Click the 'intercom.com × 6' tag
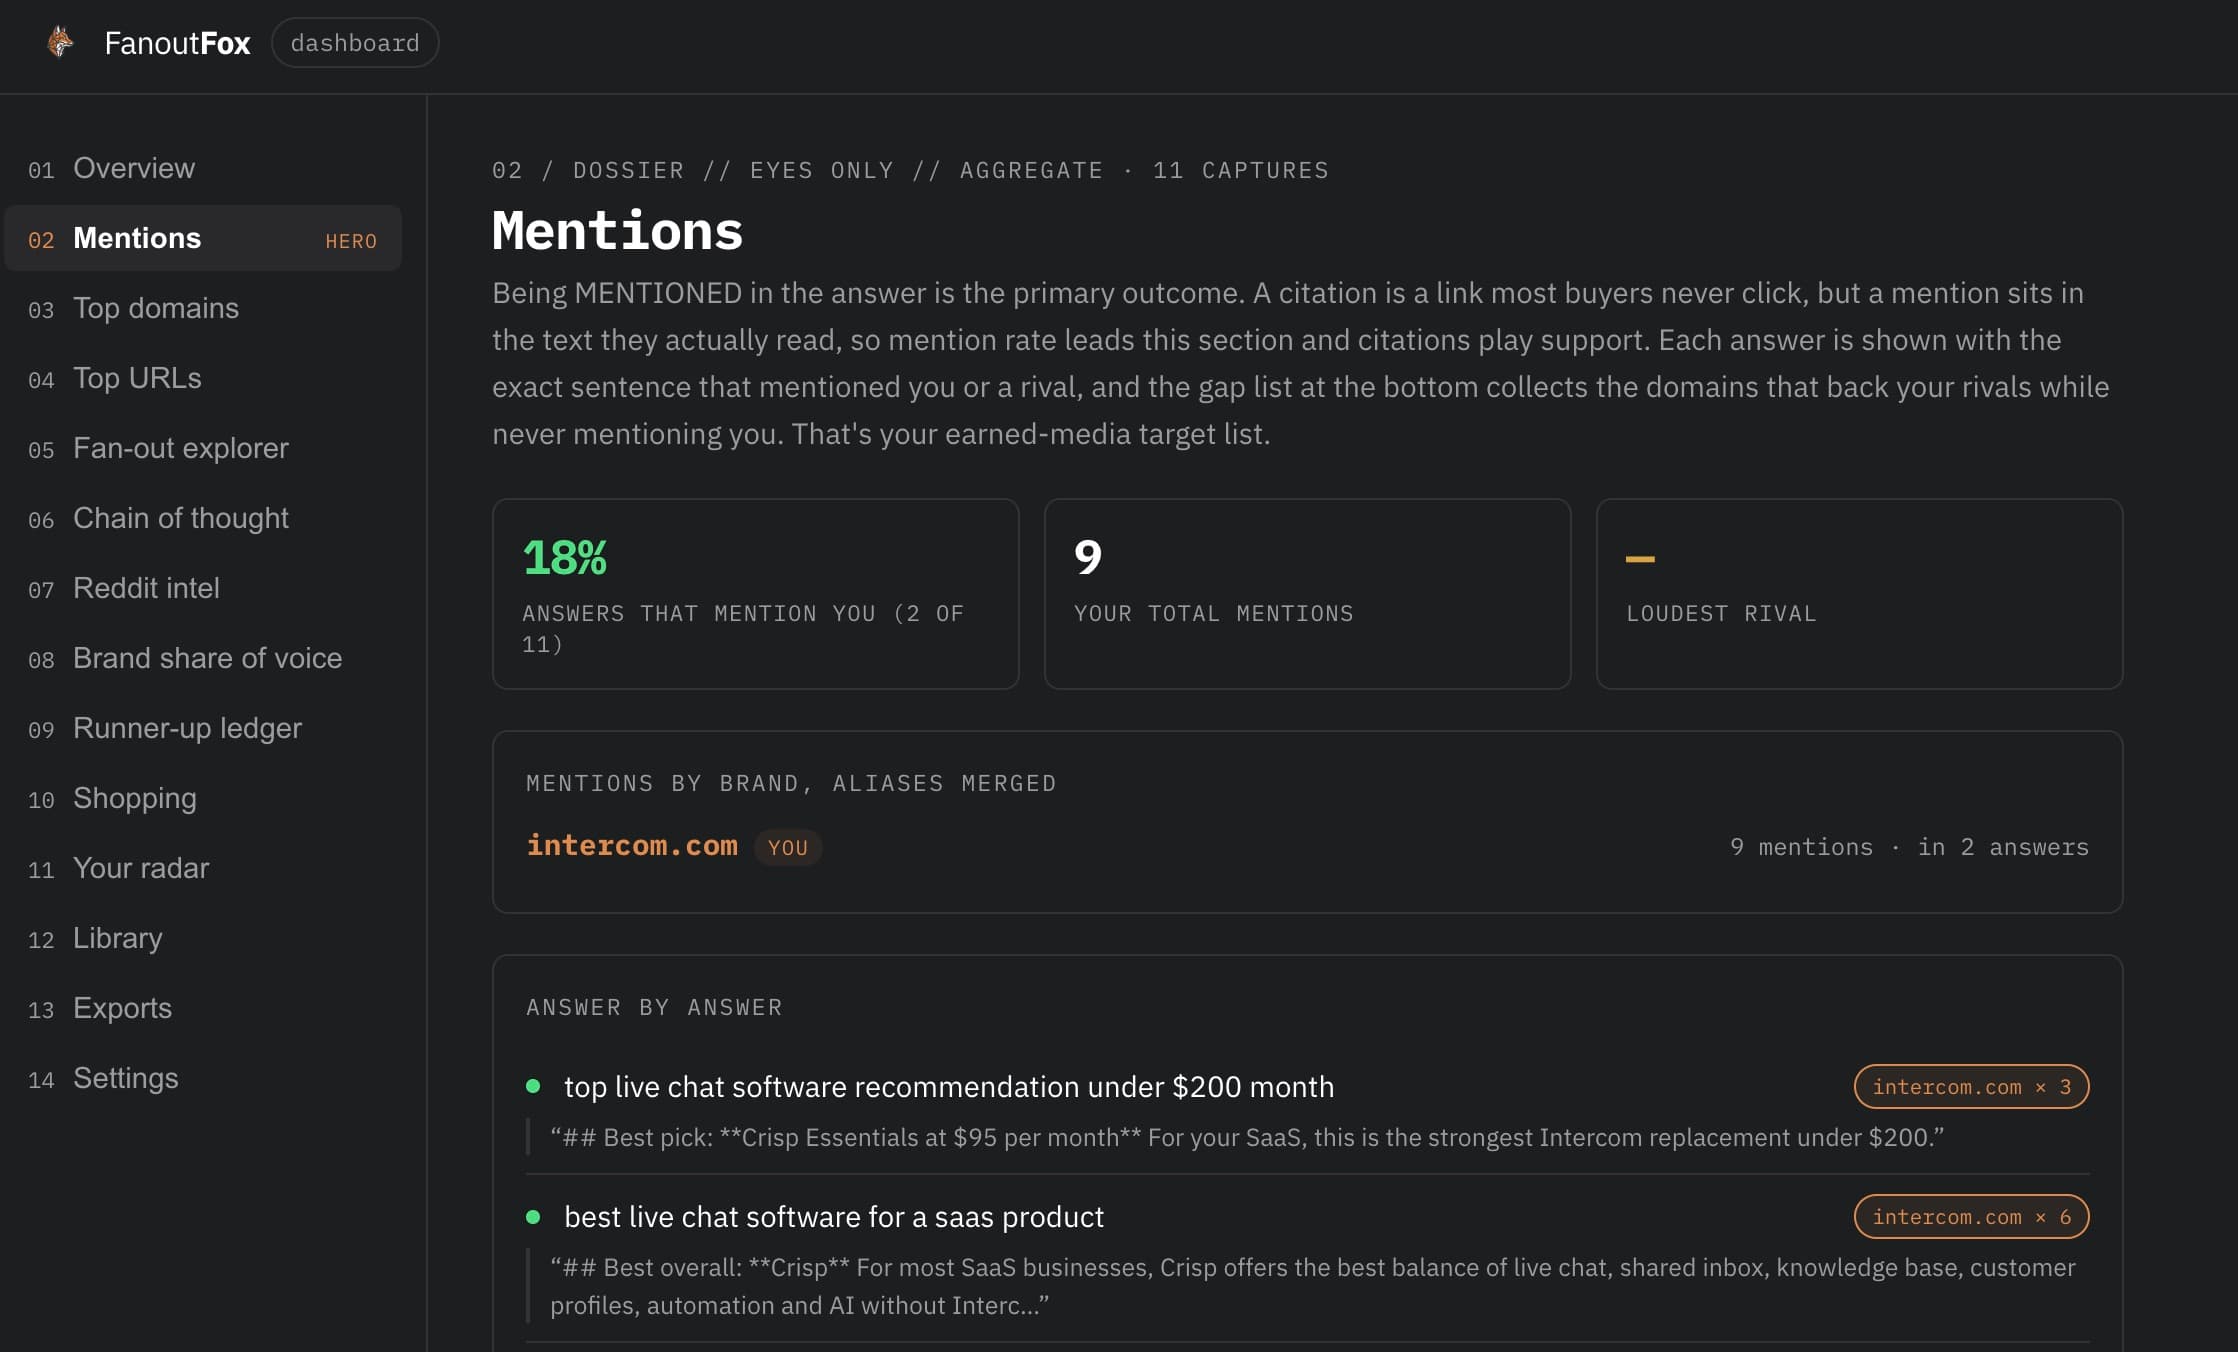Viewport: 2238px width, 1352px height. [x=1971, y=1217]
